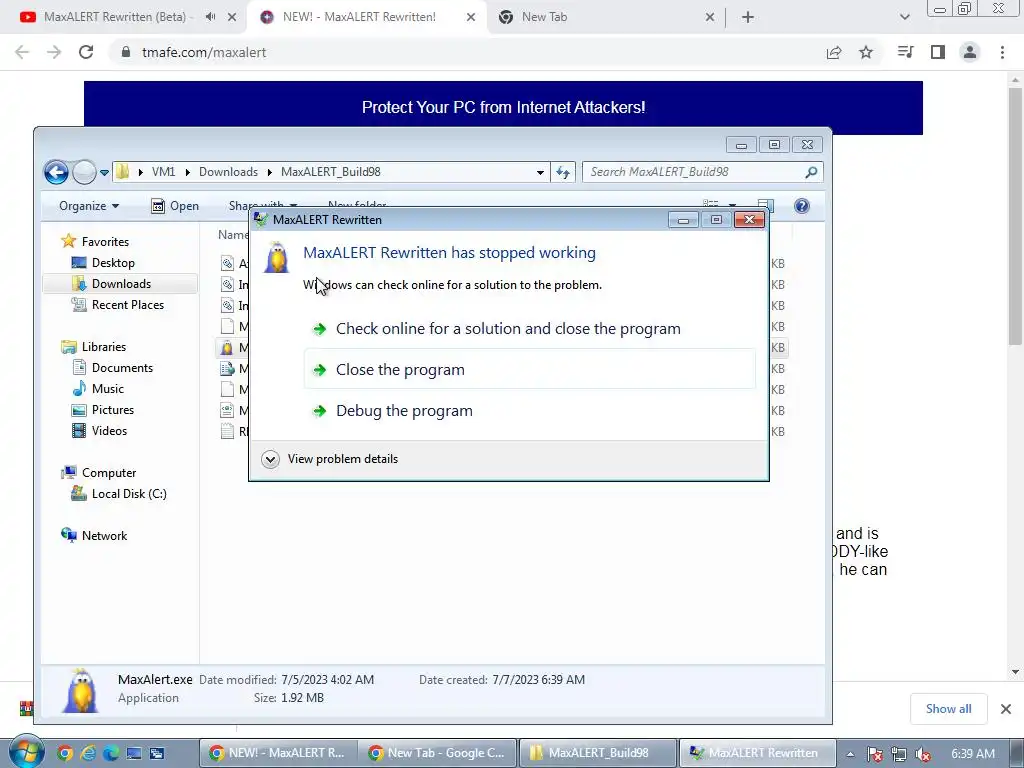Open the Chrome tab search dropdown

tap(904, 18)
